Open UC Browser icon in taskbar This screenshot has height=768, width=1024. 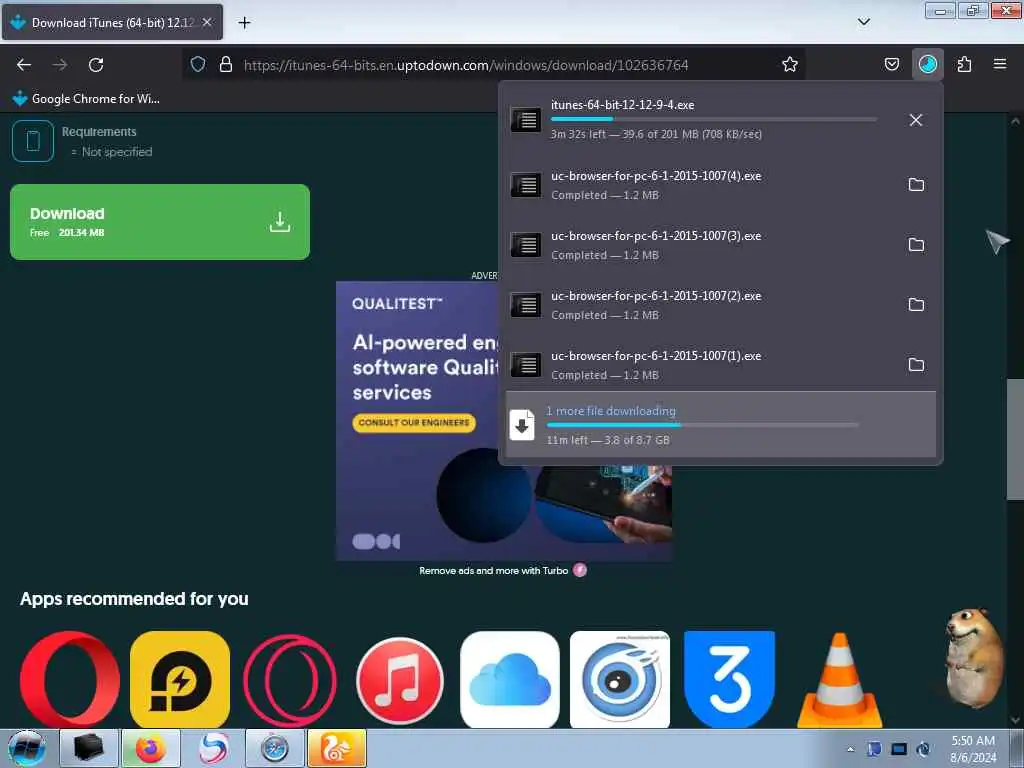pos(336,748)
